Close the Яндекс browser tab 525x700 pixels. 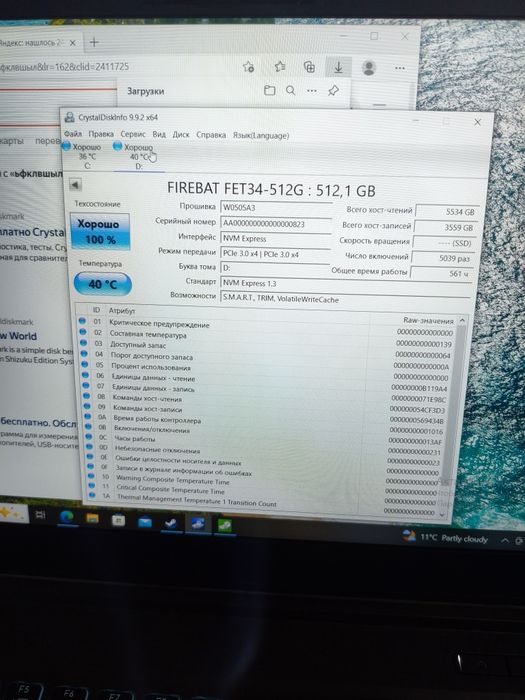pyautogui.click(x=73, y=43)
